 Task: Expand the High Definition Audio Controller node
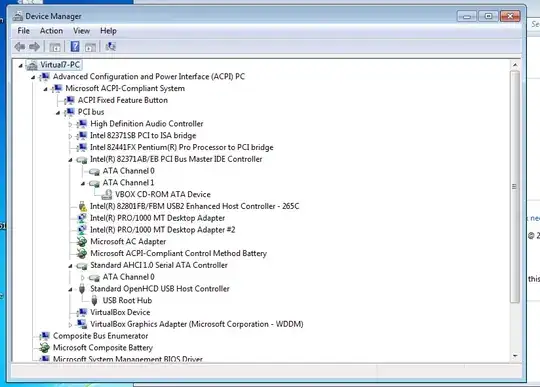coord(70,124)
